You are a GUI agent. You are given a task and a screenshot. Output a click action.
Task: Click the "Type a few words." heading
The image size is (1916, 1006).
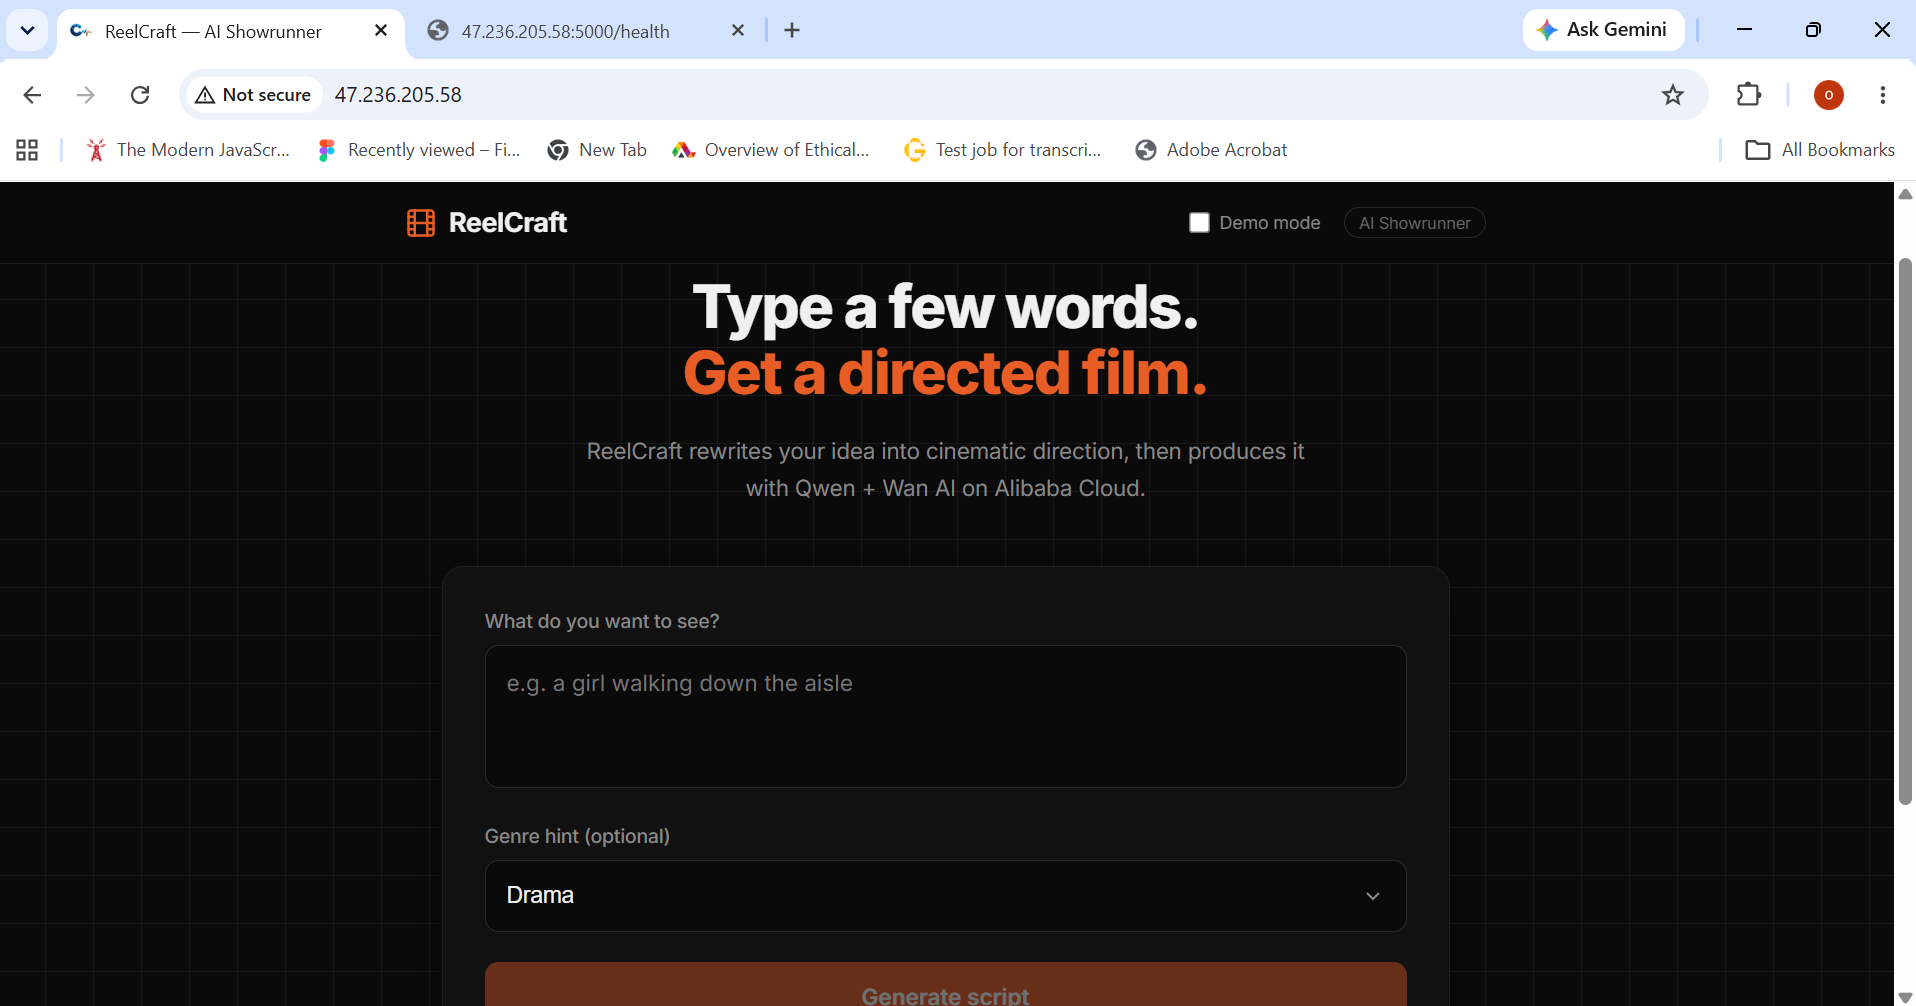click(945, 307)
